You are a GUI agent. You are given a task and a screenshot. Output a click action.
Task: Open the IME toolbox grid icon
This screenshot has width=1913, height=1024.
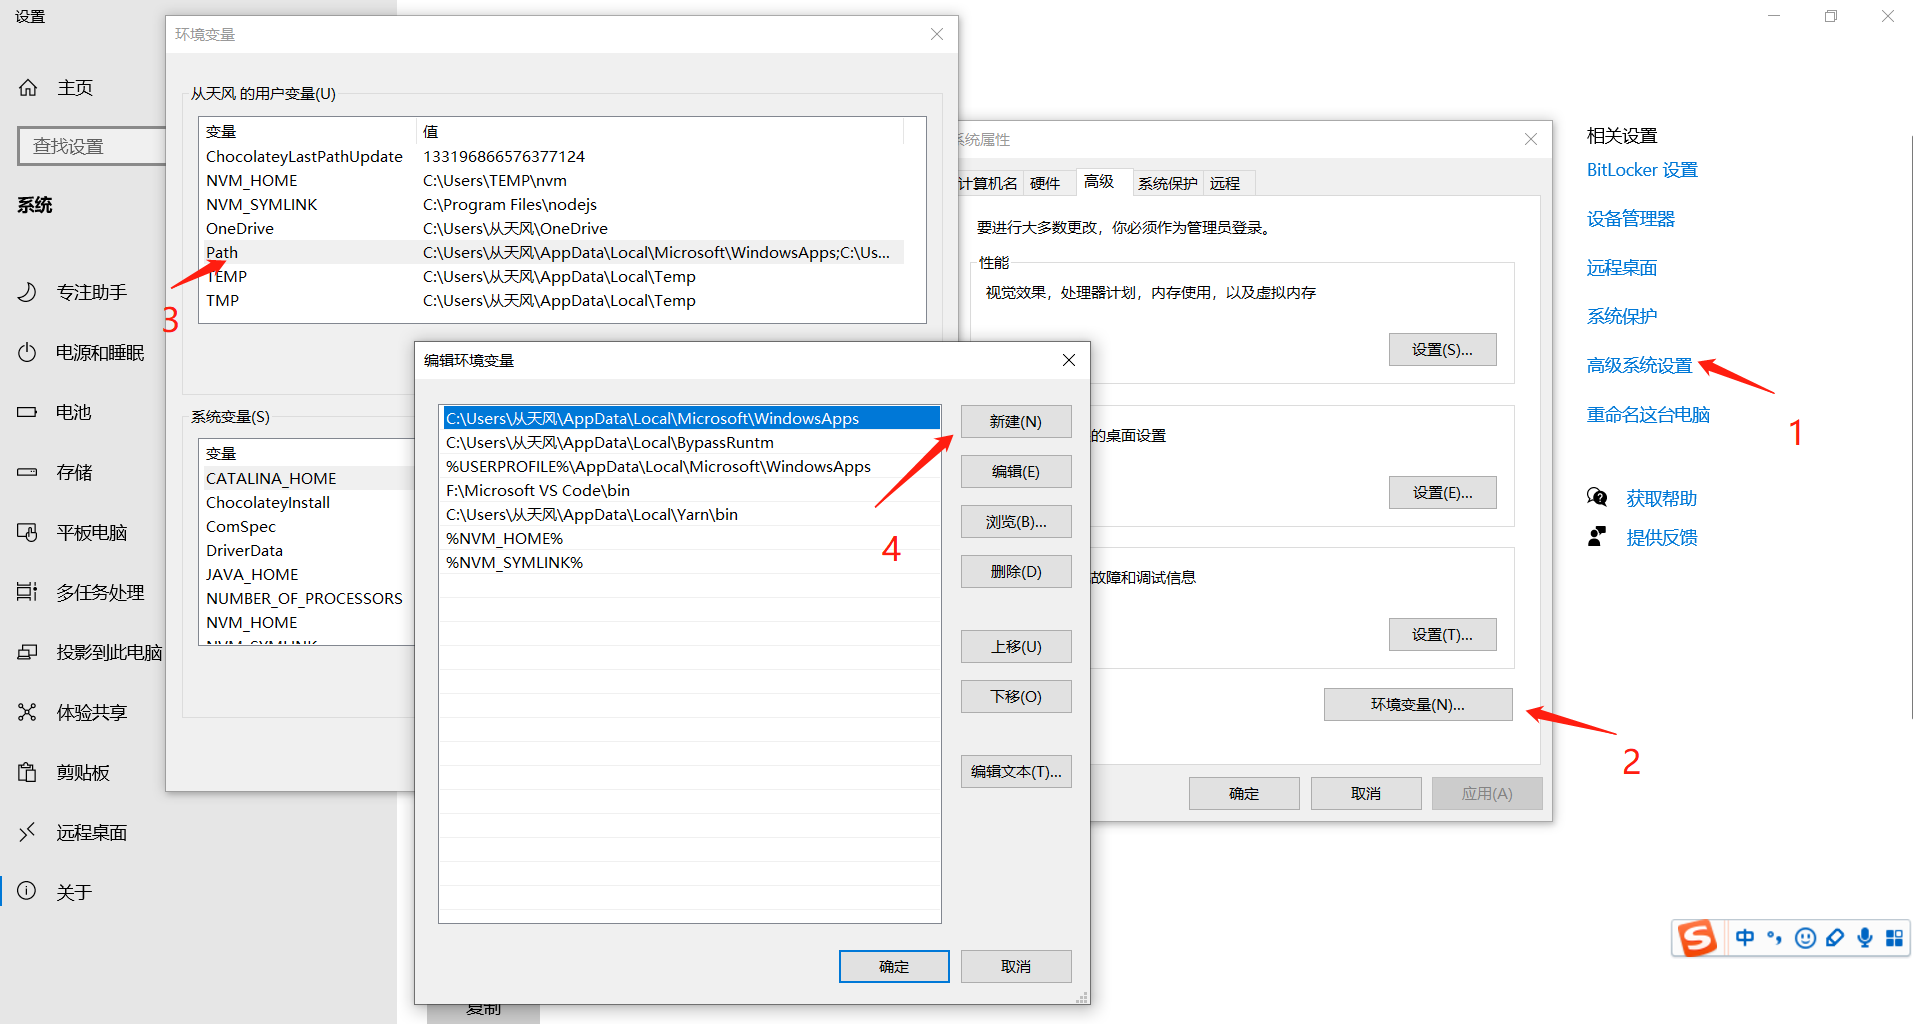1894,938
